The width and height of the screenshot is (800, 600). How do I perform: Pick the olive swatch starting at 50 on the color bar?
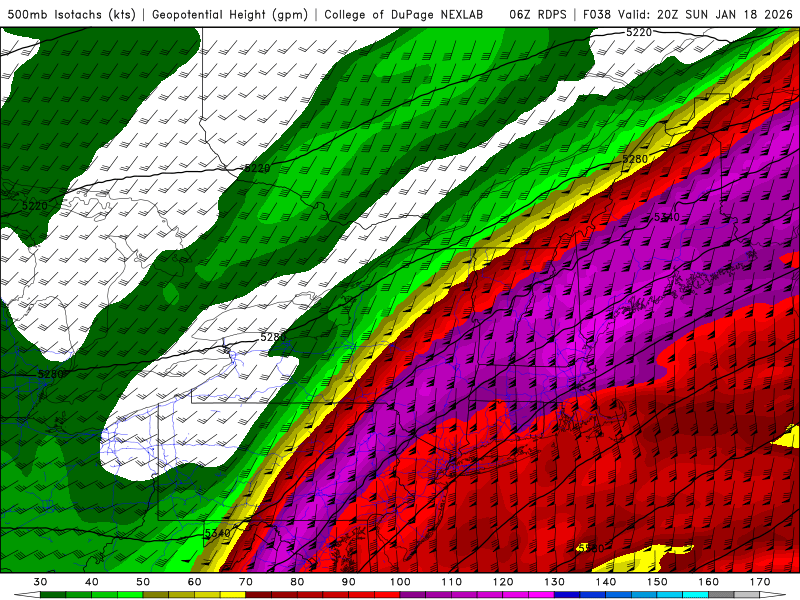pyautogui.click(x=156, y=595)
